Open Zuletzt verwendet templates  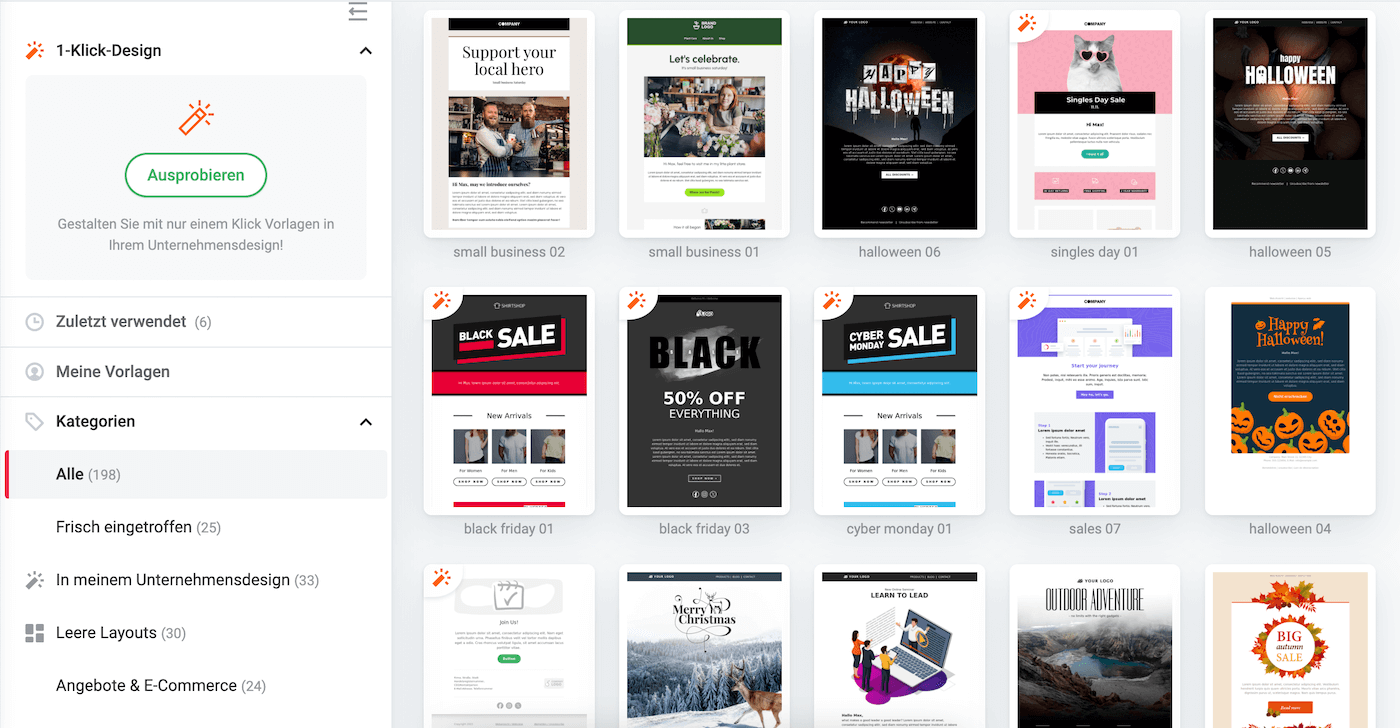(196, 322)
